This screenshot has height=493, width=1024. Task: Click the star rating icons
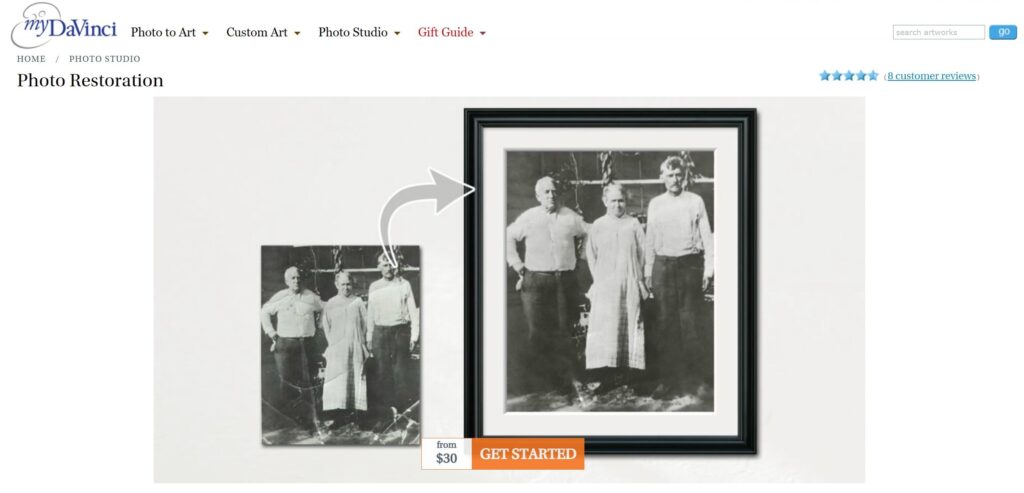[849, 76]
